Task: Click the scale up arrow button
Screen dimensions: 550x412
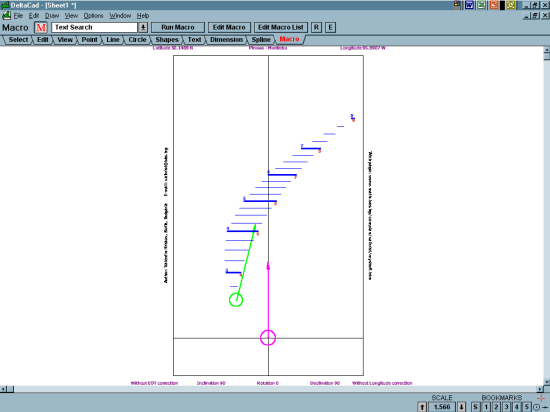Action: point(422,407)
